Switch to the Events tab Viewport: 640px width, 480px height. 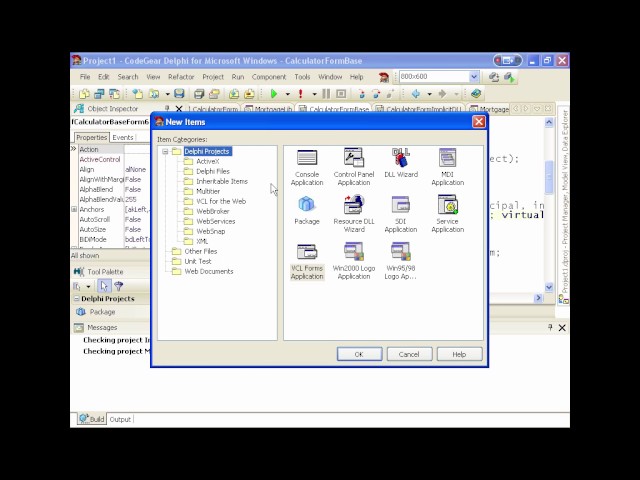[x=123, y=138]
